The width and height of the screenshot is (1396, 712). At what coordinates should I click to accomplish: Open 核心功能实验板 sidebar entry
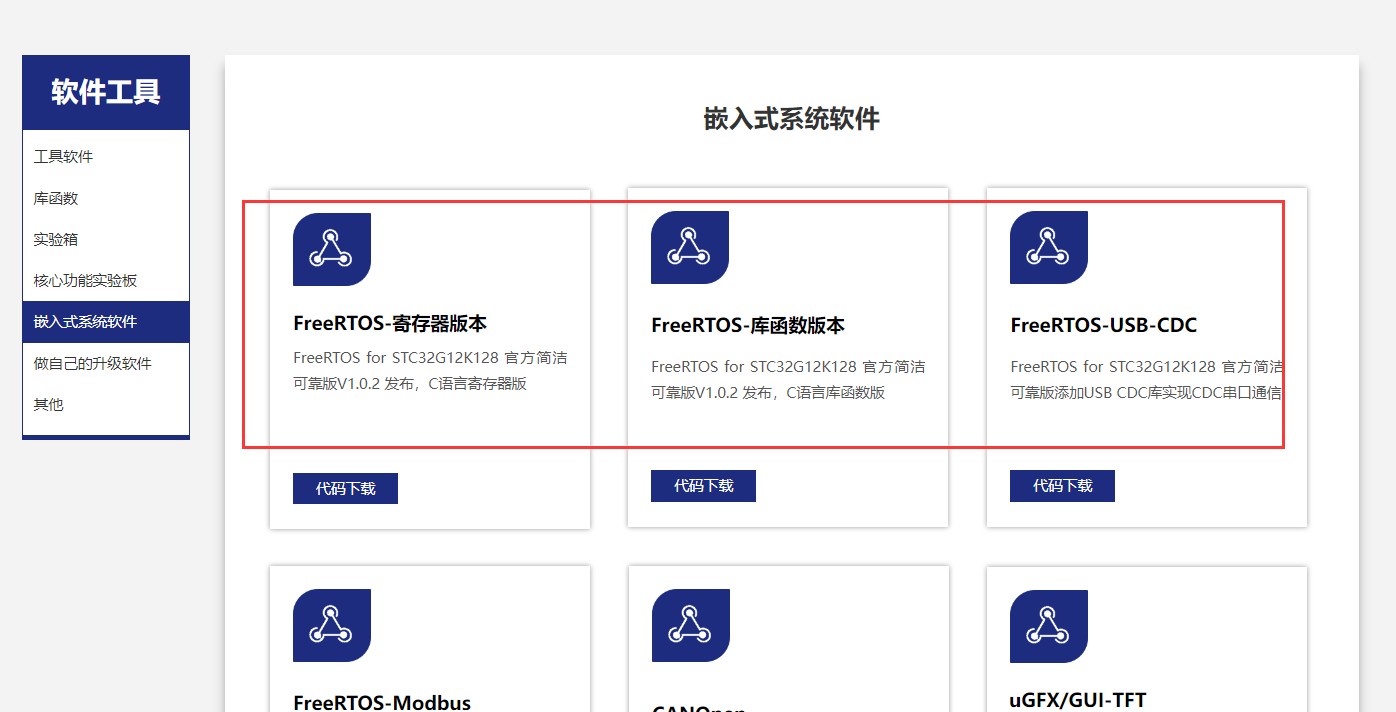tap(106, 280)
